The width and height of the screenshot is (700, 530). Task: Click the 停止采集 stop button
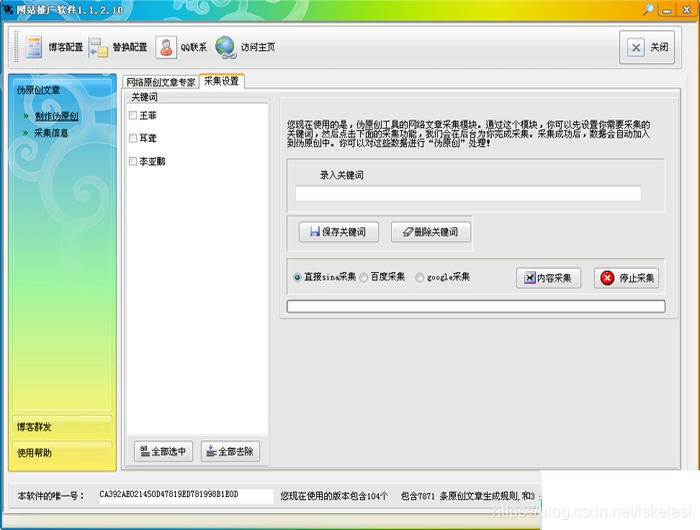click(x=626, y=278)
